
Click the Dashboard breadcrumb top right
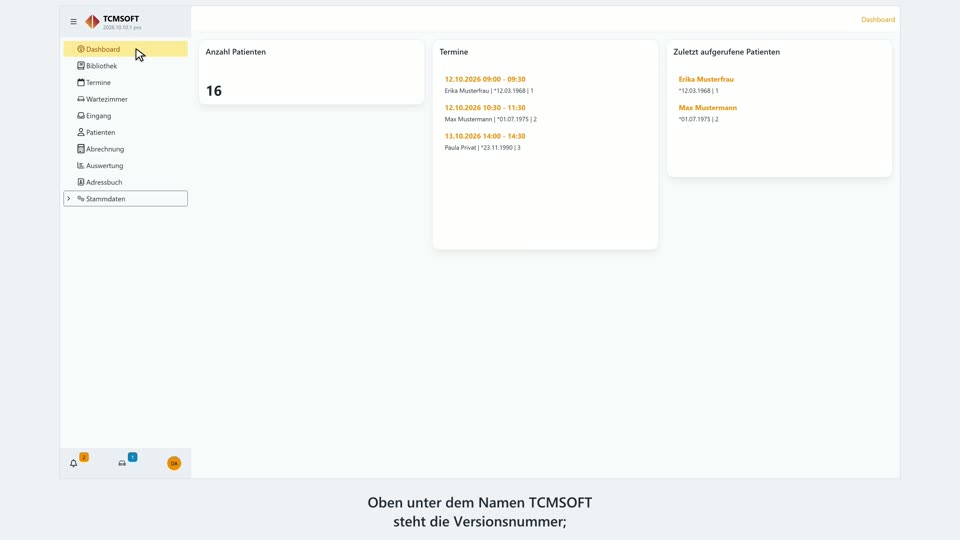[x=878, y=20]
